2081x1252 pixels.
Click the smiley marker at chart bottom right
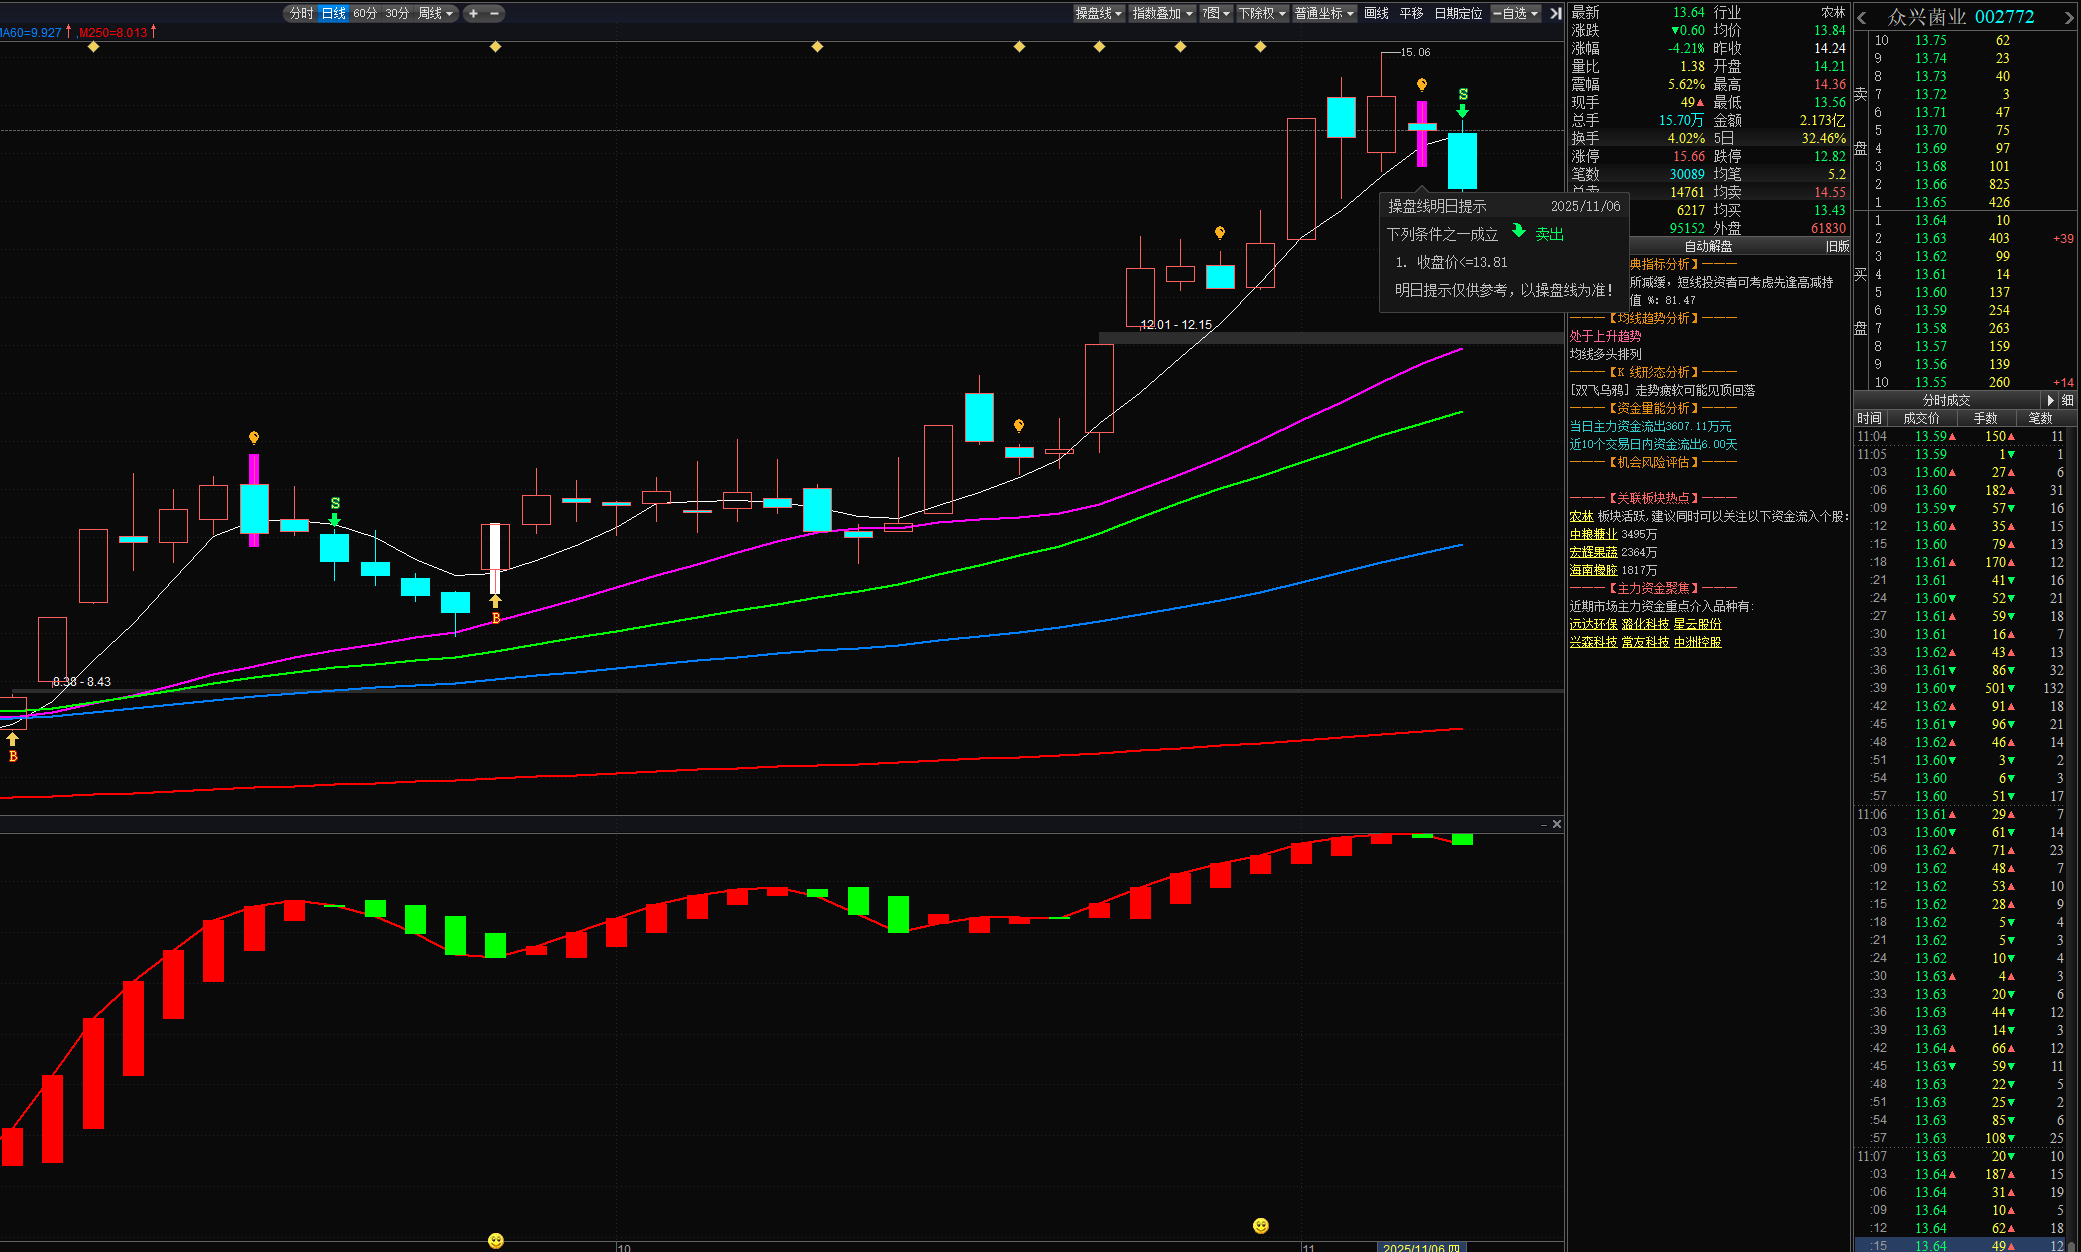(1261, 1226)
